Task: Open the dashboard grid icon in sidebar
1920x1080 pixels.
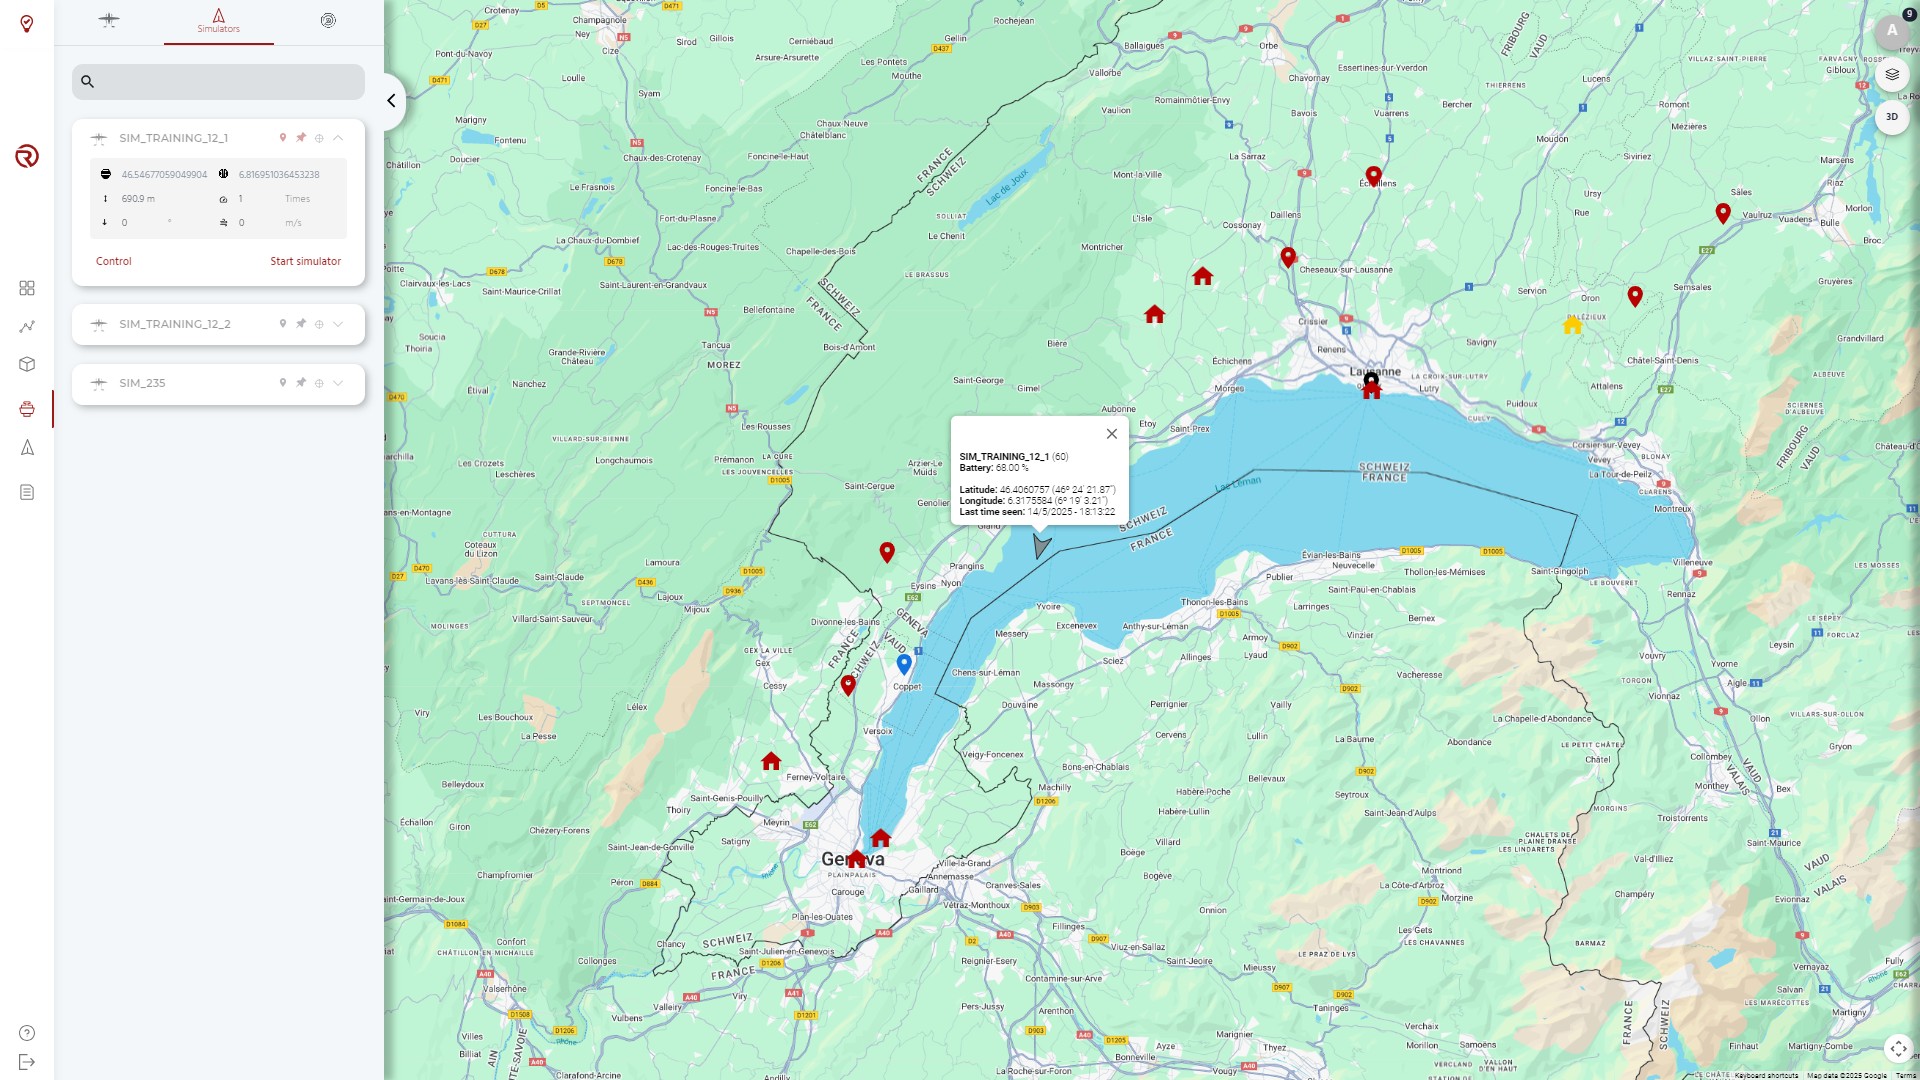Action: click(x=27, y=288)
